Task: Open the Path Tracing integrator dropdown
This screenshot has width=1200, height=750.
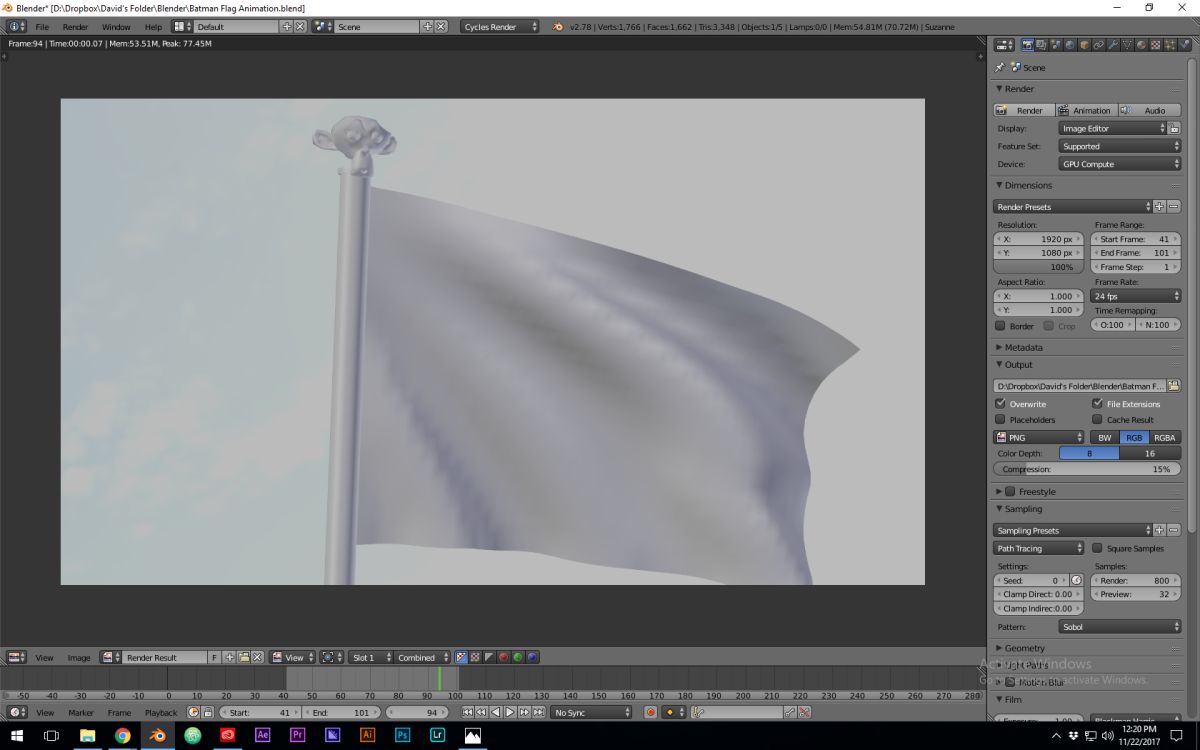Action: pos(1039,548)
